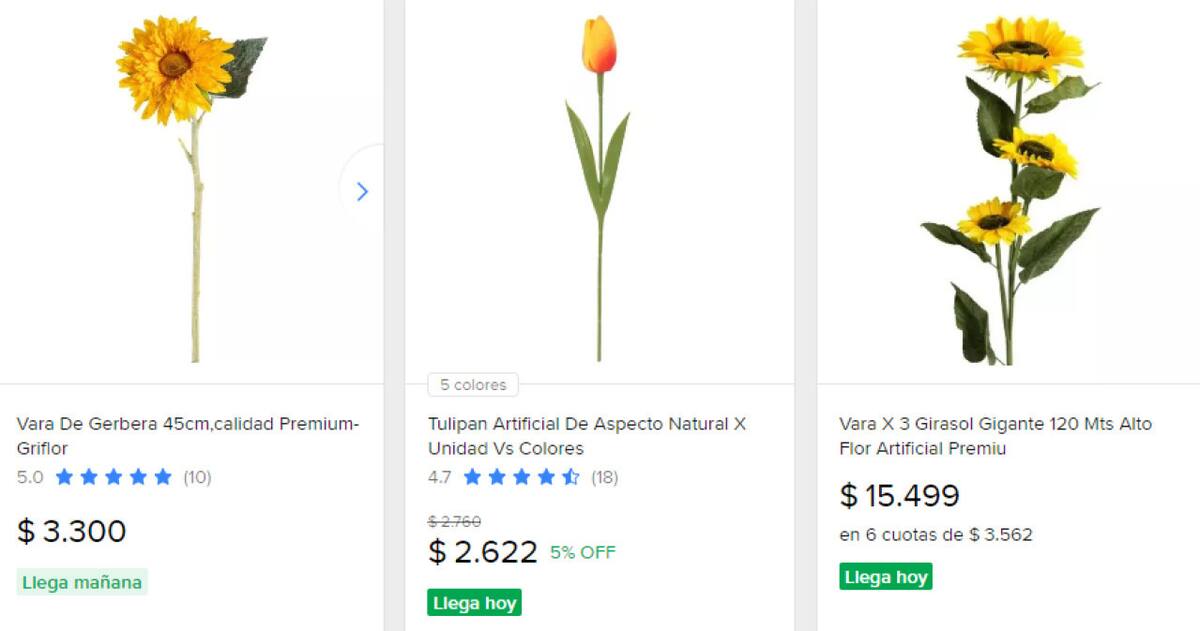Click the right chevron to see more products
1200x631 pixels.
pos(363,191)
